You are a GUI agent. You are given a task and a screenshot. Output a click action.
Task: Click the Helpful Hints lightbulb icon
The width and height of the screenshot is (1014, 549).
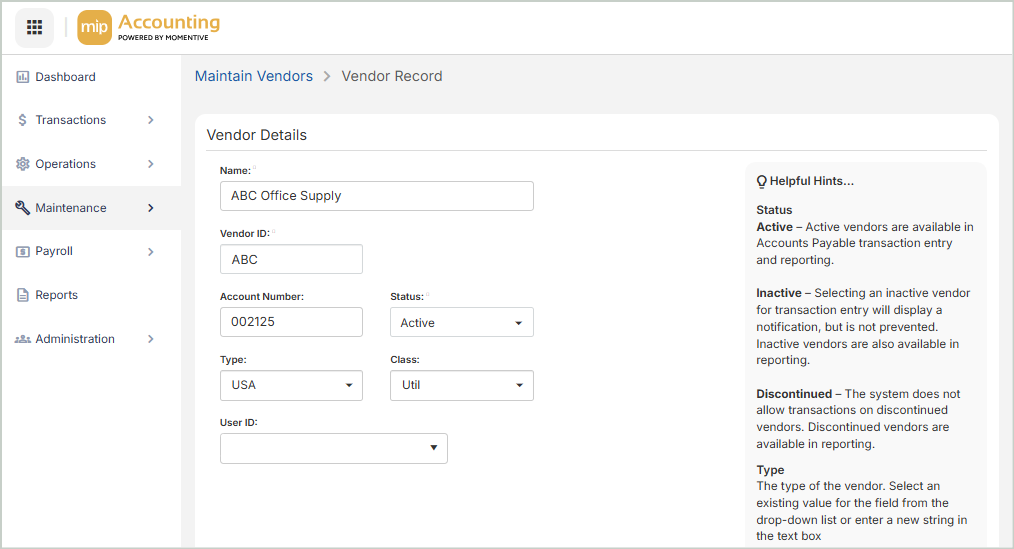[761, 181]
